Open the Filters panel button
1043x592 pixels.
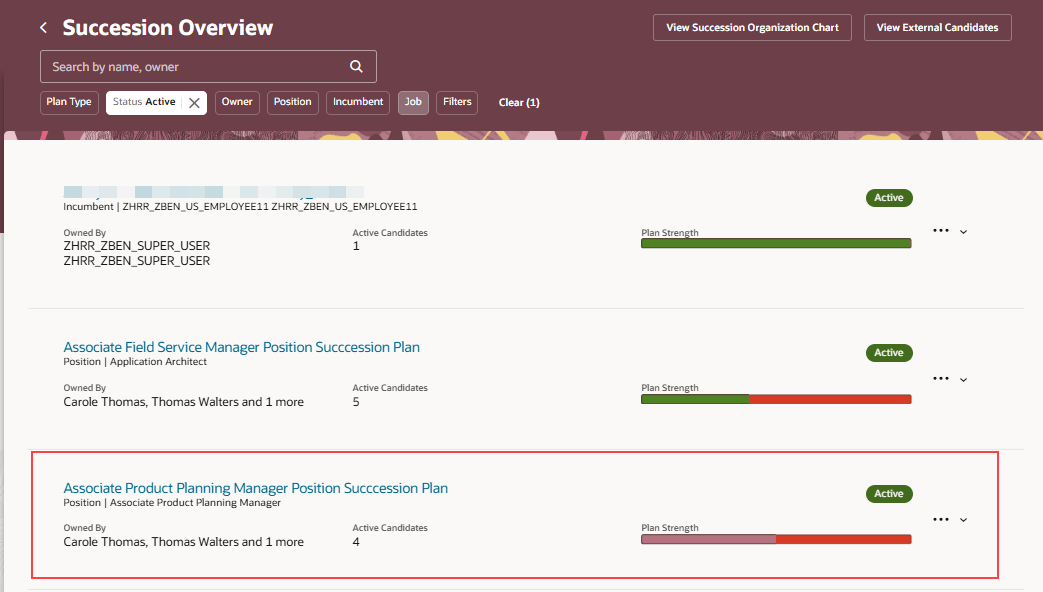[x=457, y=102]
